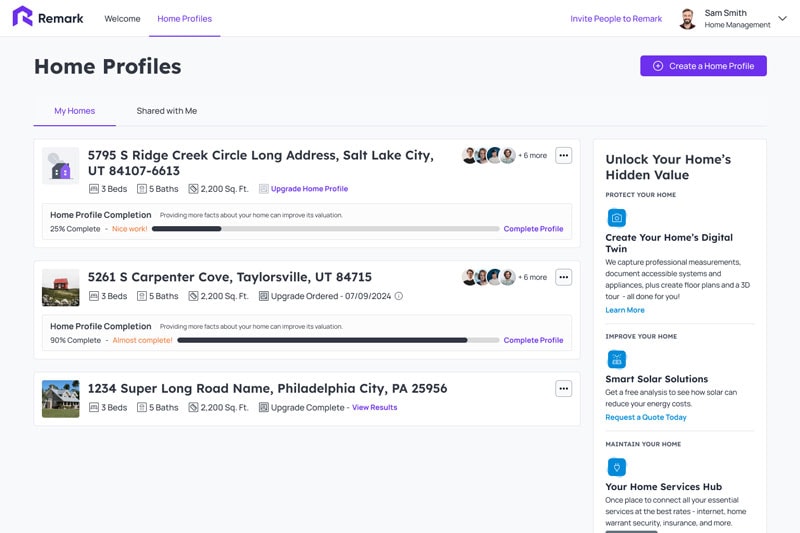Switch to the Shared with Me tab
Image resolution: width=800 pixels, height=533 pixels.
(167, 111)
